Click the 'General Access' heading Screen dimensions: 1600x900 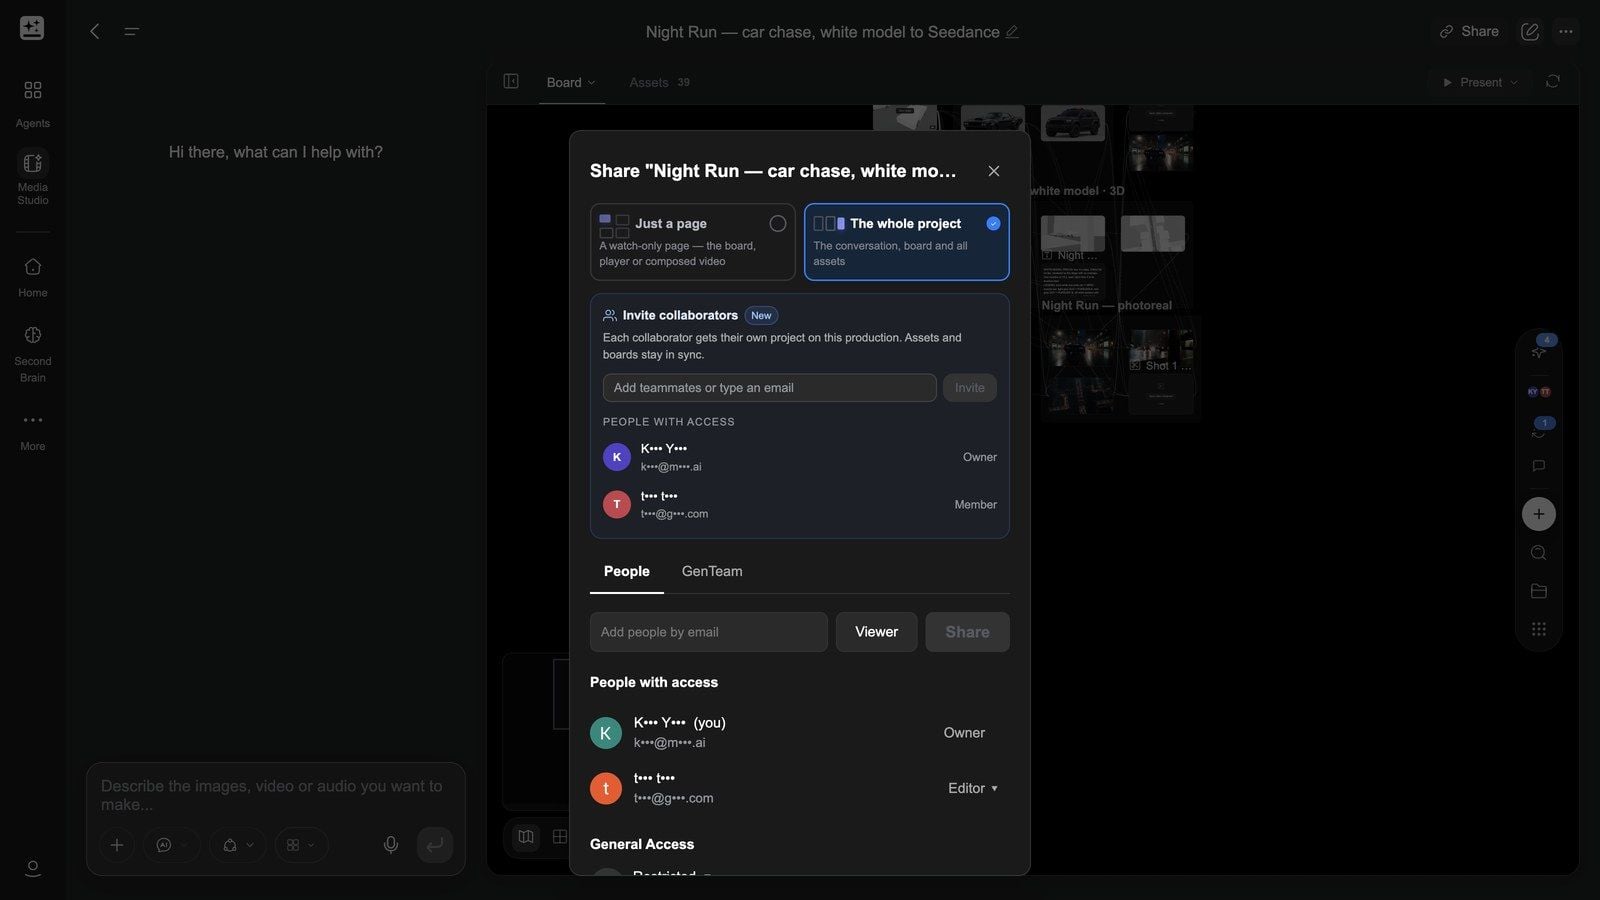tap(642, 844)
